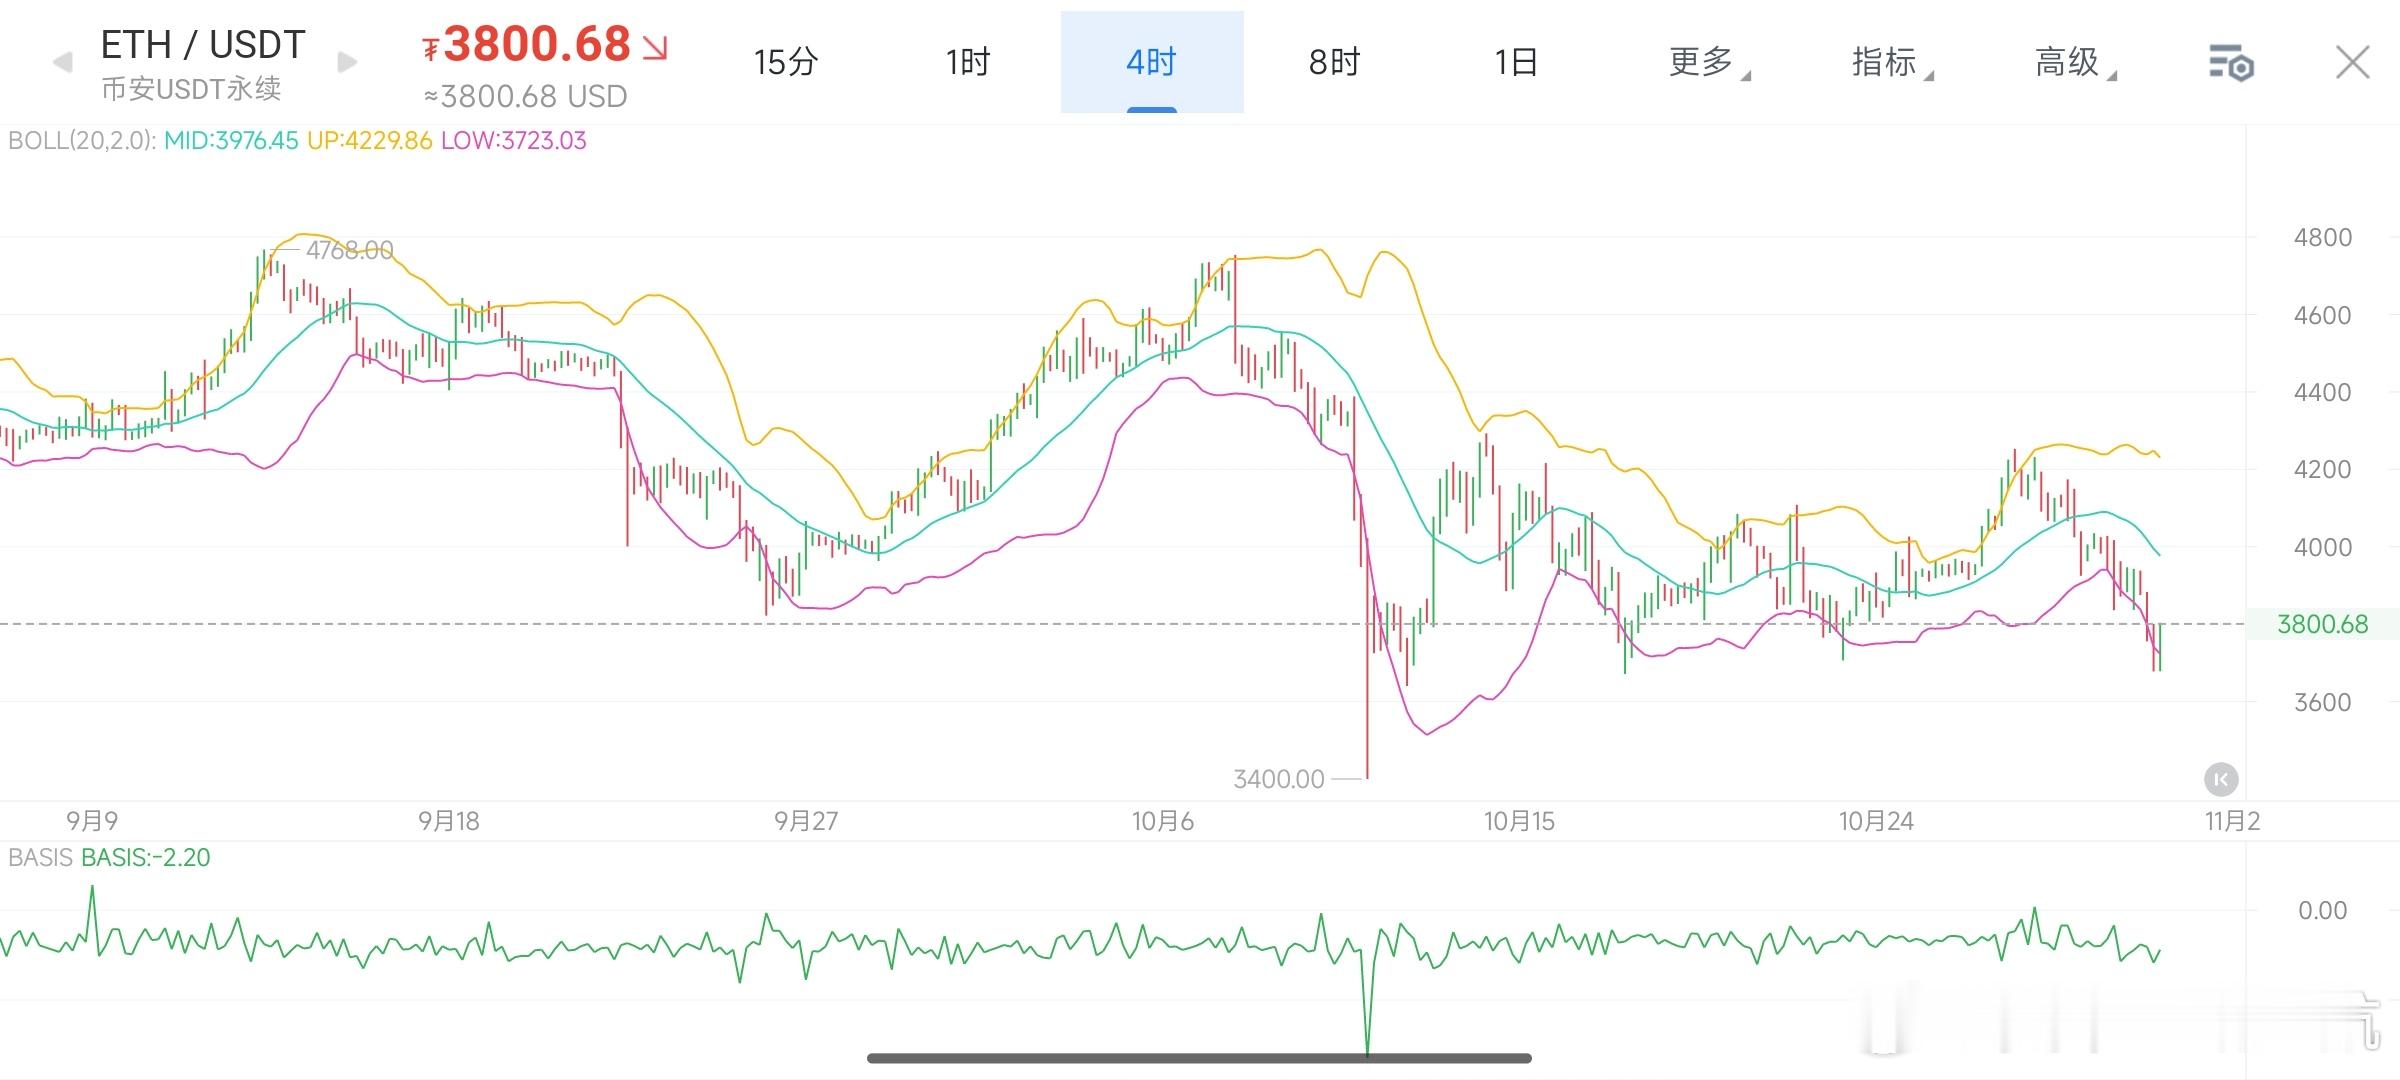Click the previous trading pair left arrow
The image size is (2400, 1080).
click(x=62, y=63)
